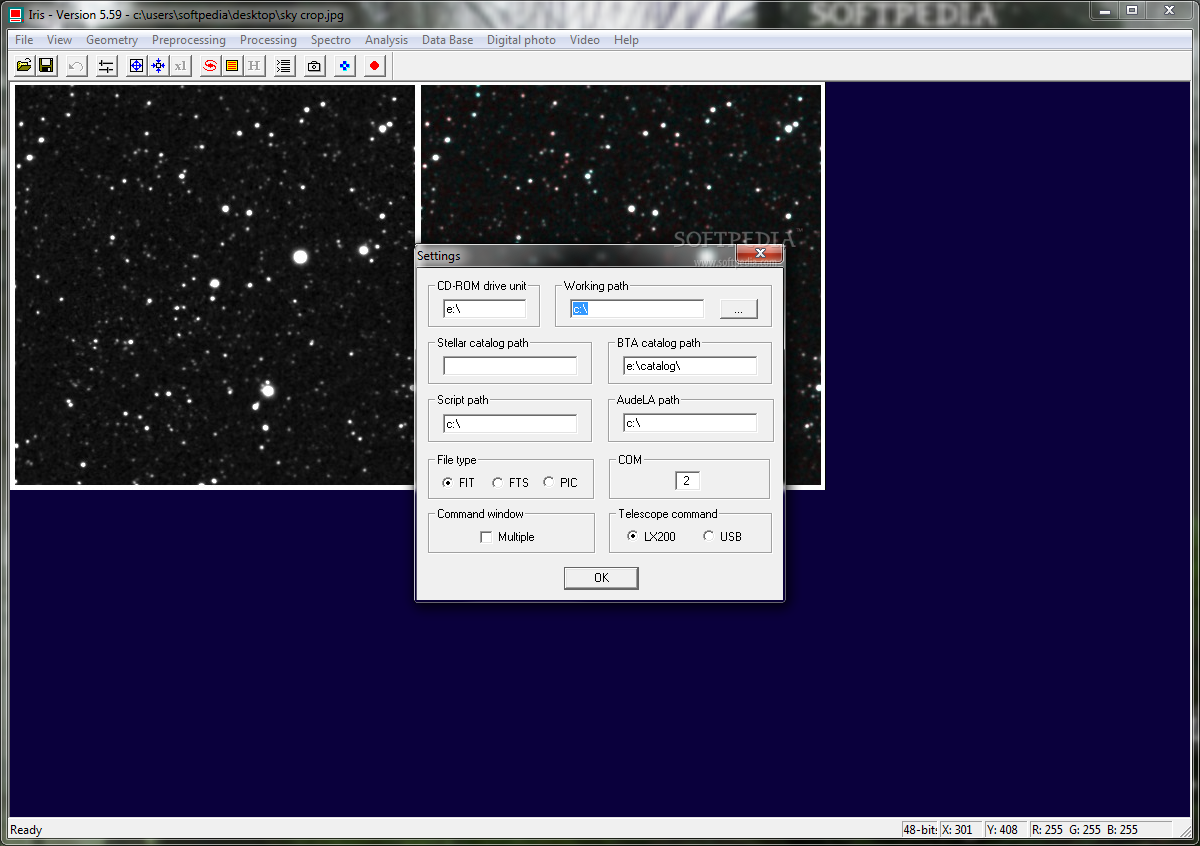Click the red and yellow striped icon
This screenshot has width=1200, height=846.
(232, 66)
